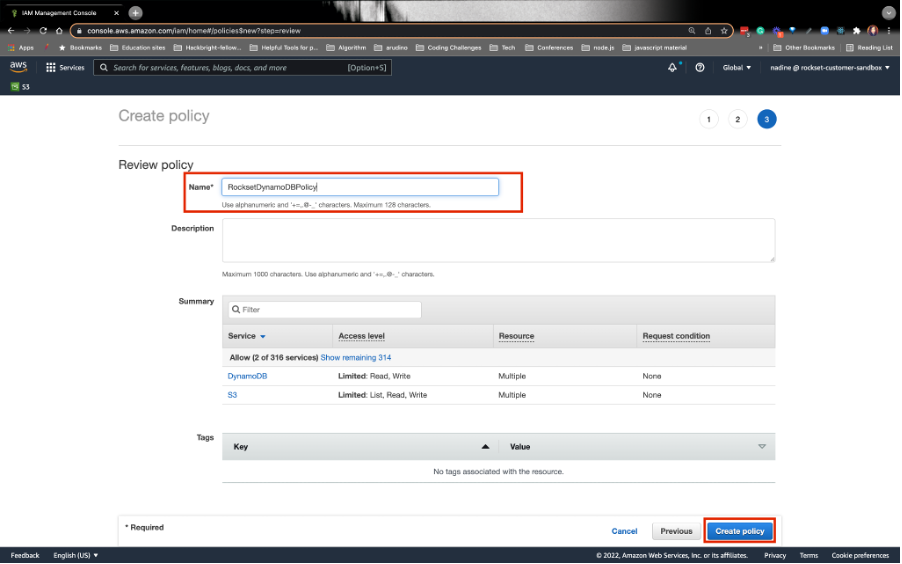Open the Chrome profile avatar
Image resolution: width=902 pixels, height=564 pixels.
click(873, 31)
